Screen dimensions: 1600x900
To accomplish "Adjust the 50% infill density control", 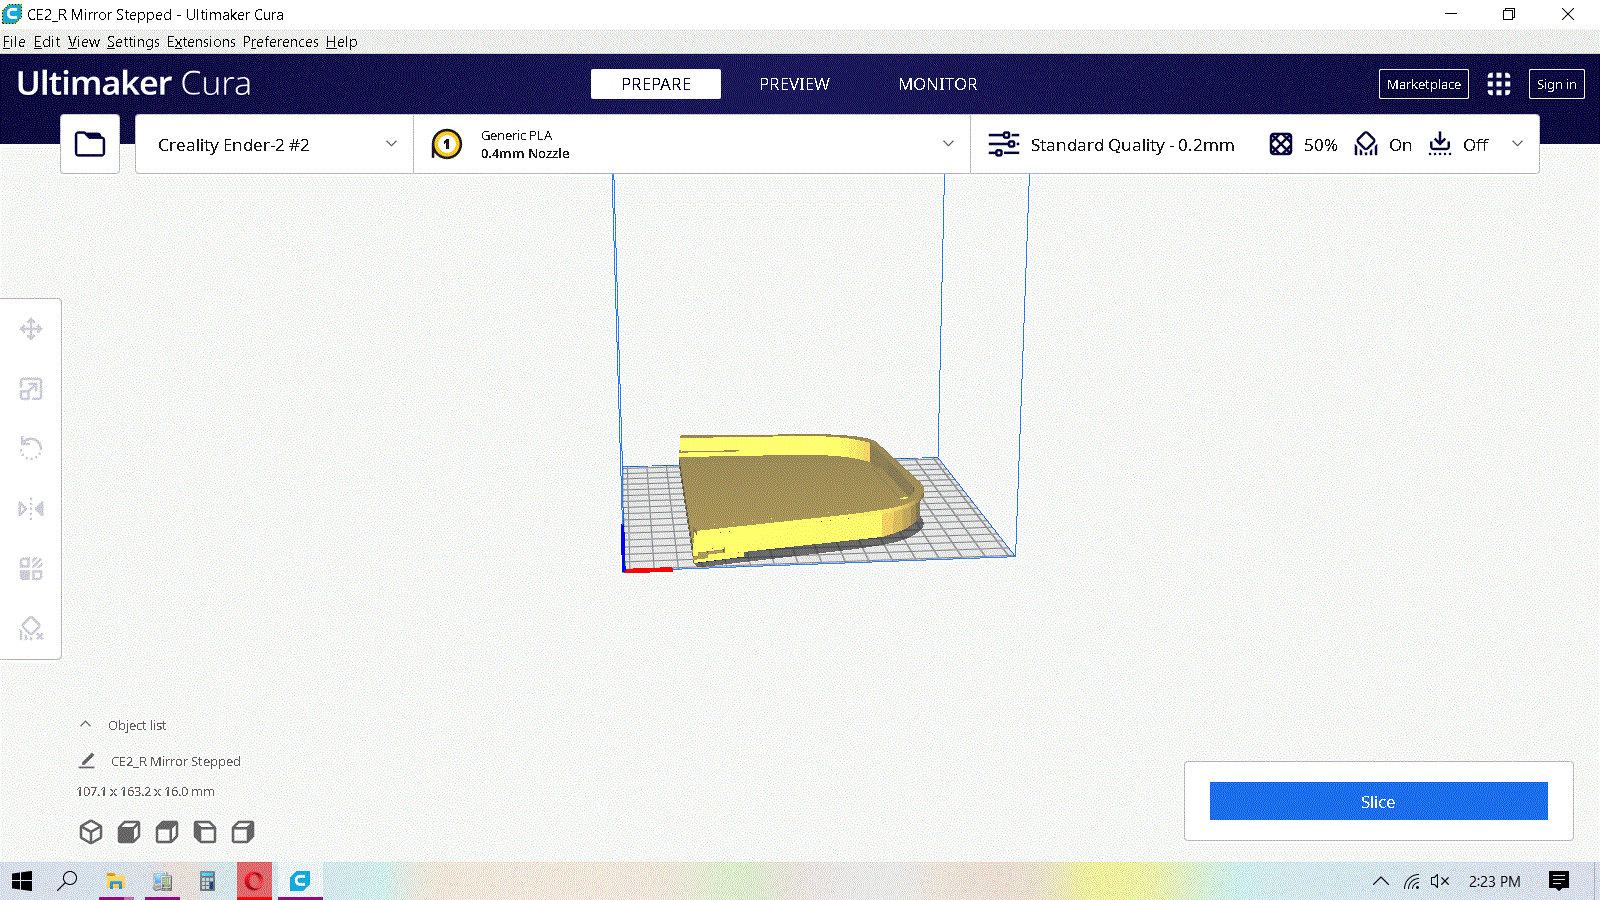I will pyautogui.click(x=1300, y=144).
